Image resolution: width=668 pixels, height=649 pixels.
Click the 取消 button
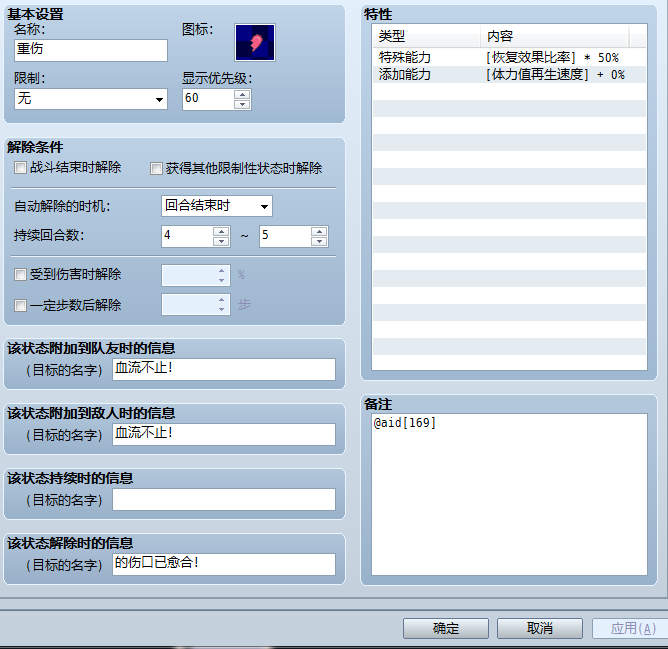click(x=540, y=629)
